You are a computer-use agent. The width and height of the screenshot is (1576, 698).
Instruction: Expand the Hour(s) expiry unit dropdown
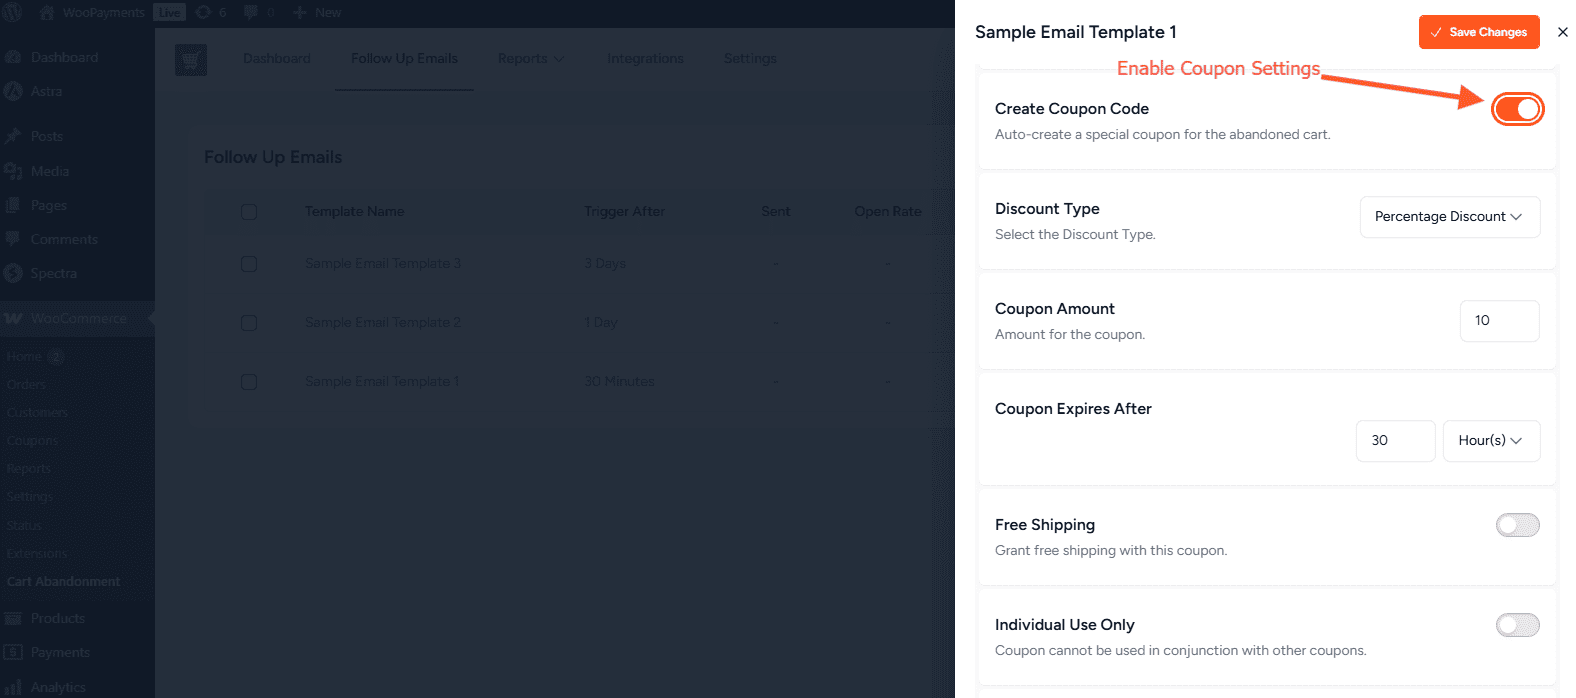1490,441
